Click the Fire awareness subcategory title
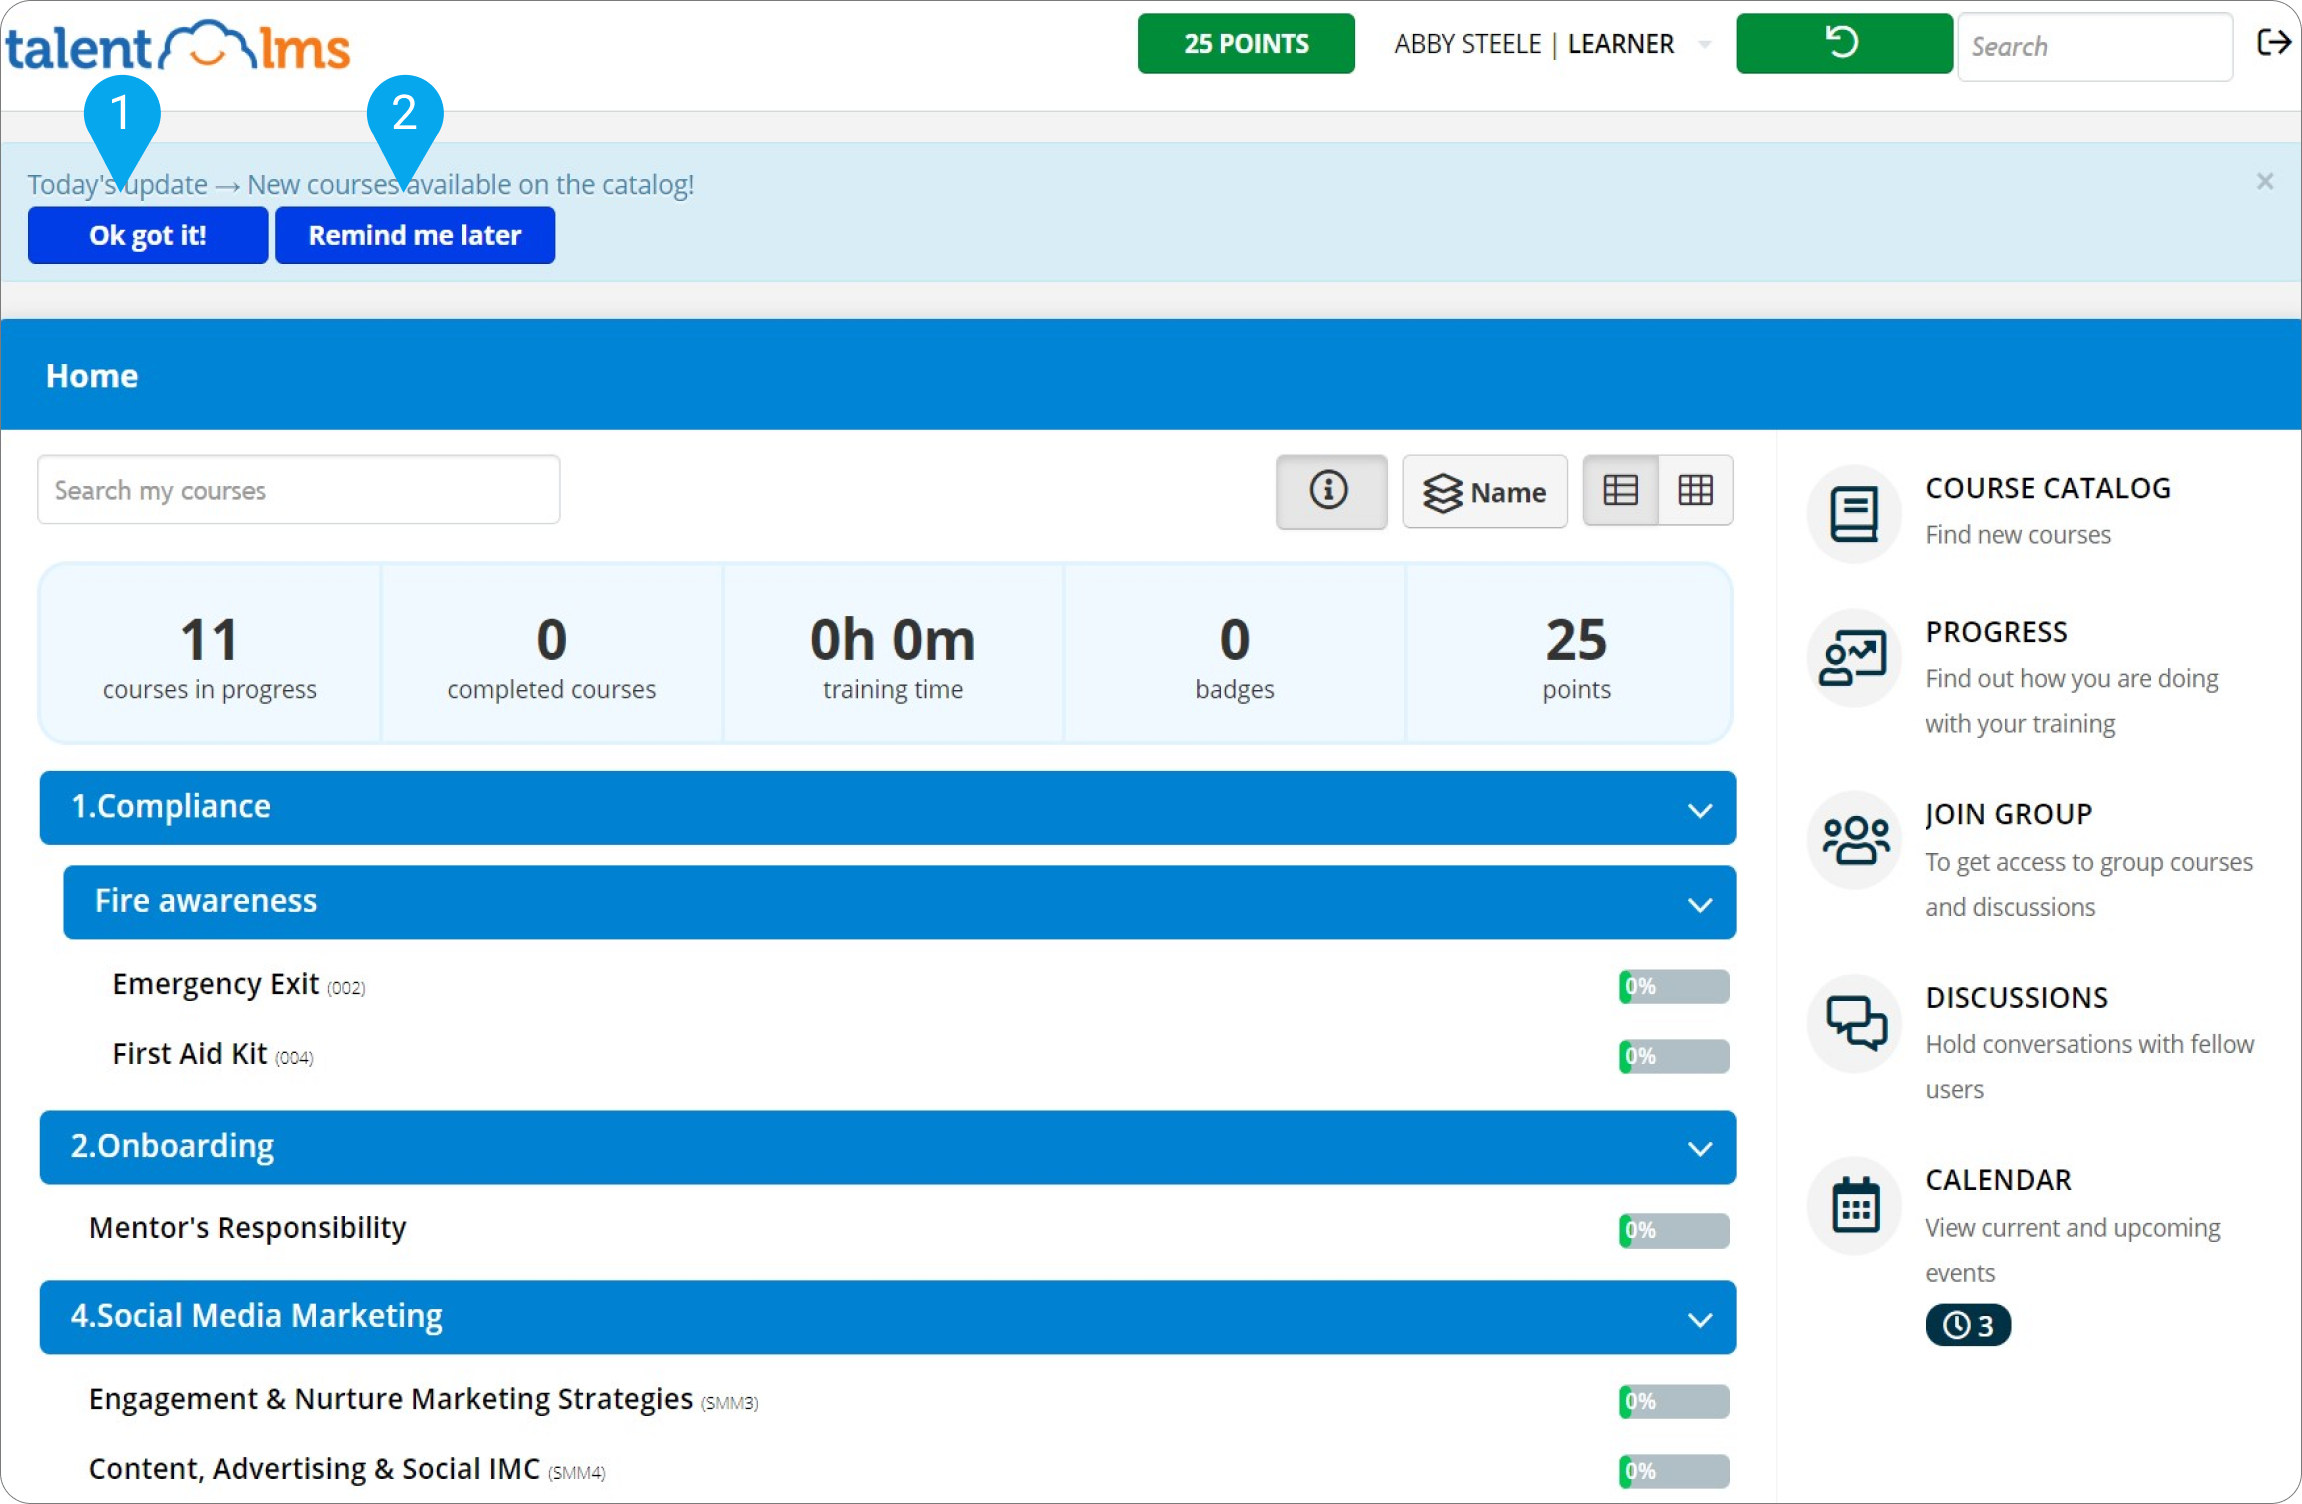This screenshot has width=2302, height=1504. [x=206, y=900]
